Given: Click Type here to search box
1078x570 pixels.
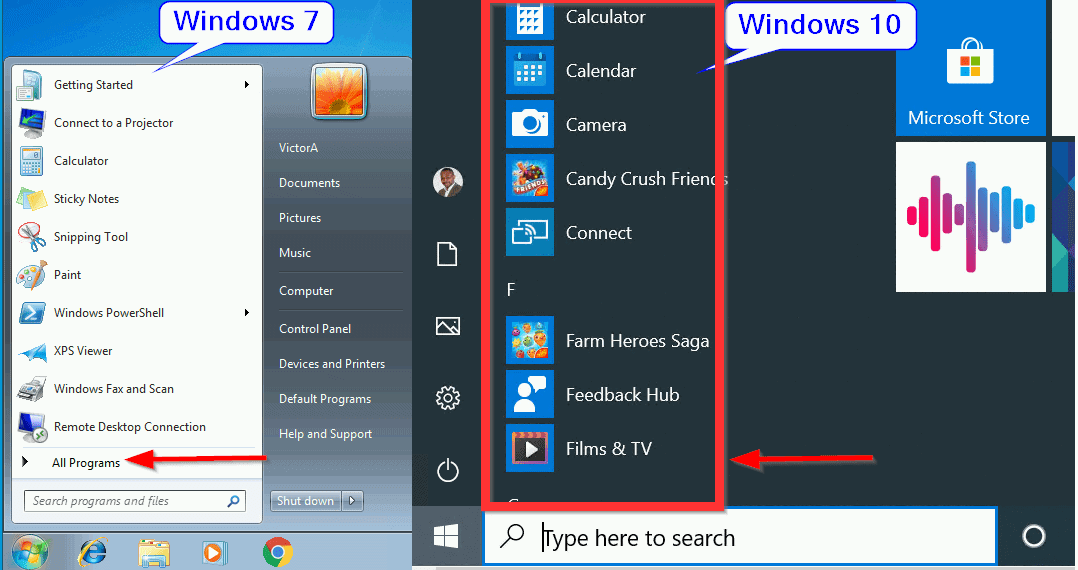Looking at the screenshot, I should (x=740, y=536).
